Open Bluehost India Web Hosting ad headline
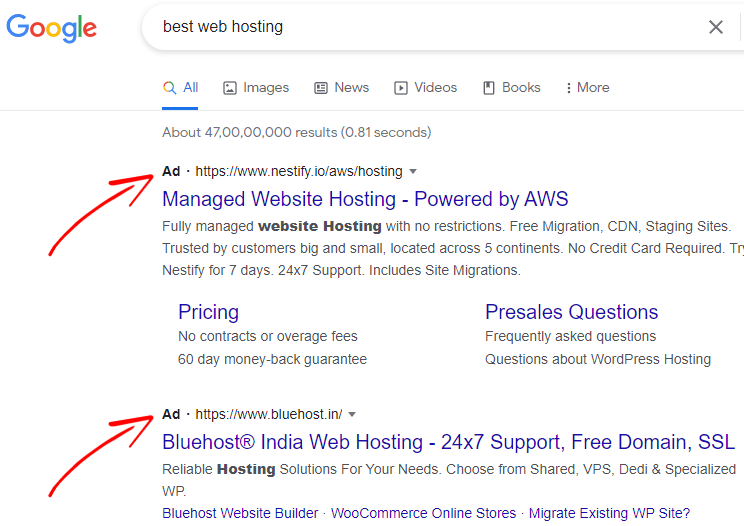Screen dimensions: 744x526 (448, 442)
